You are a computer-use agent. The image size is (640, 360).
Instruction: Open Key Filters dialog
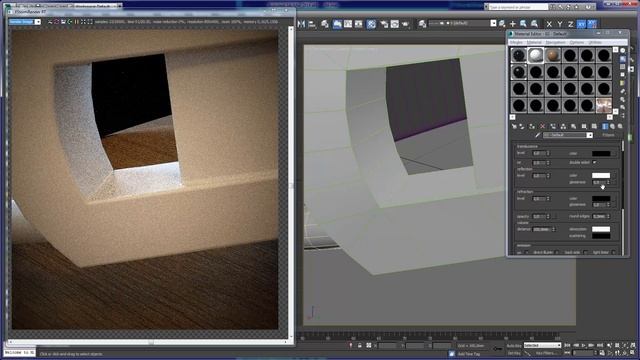point(546,353)
